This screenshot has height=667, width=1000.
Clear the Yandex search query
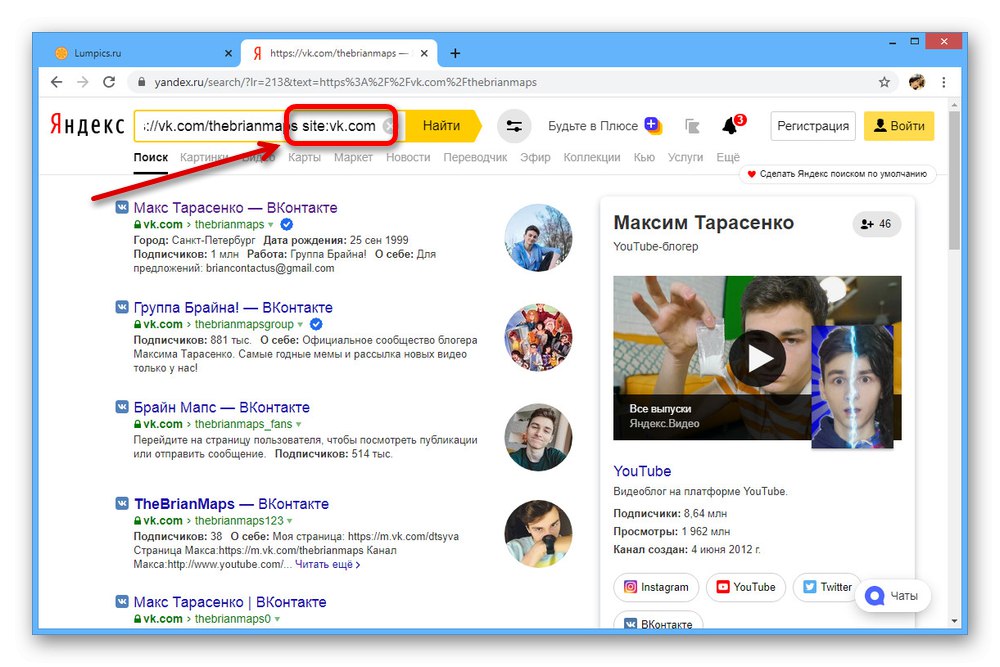388,126
